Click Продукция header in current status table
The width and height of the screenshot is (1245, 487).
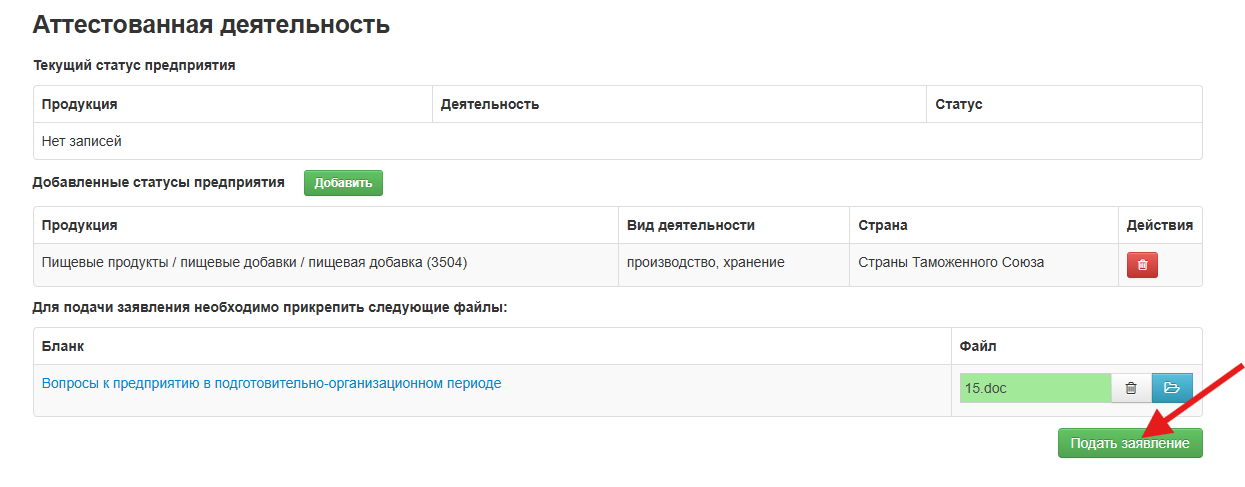point(80,104)
